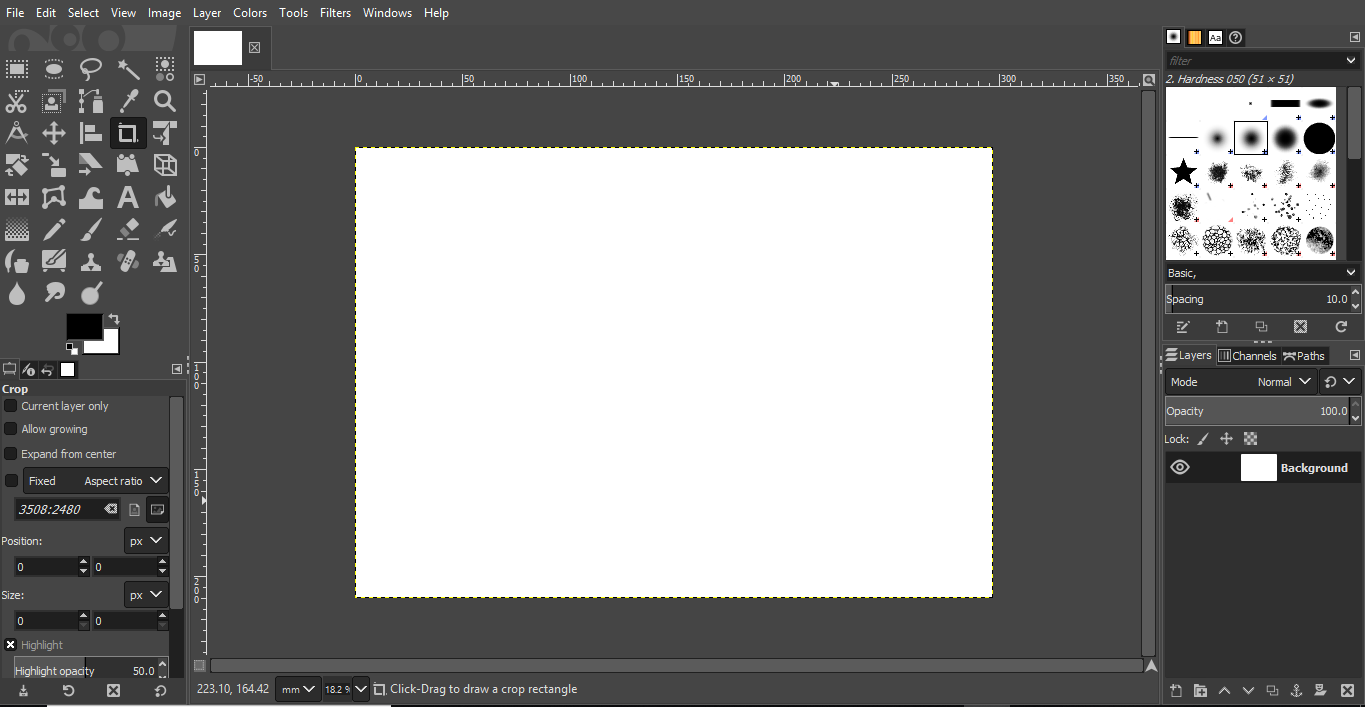
Task: Select the Foreground Select tool
Action: (x=54, y=101)
